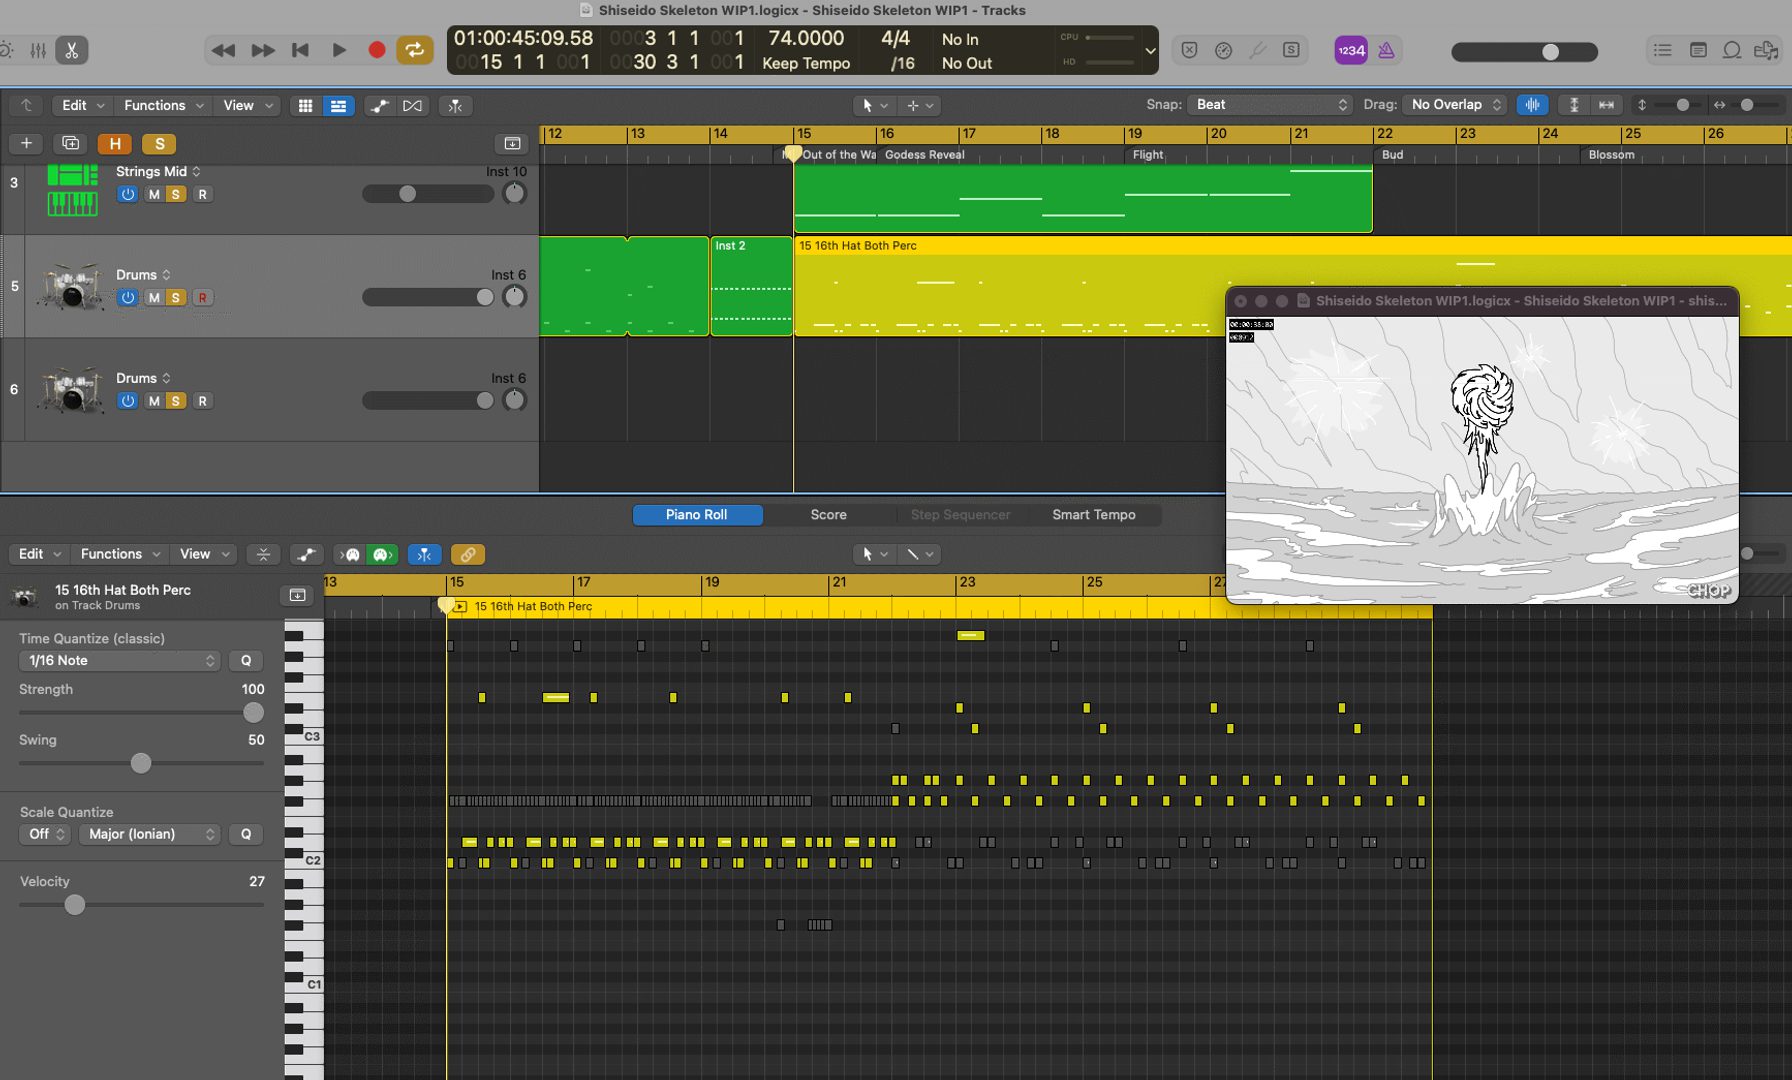Click the Record button in transport
The height and width of the screenshot is (1080, 1792).
click(376, 50)
